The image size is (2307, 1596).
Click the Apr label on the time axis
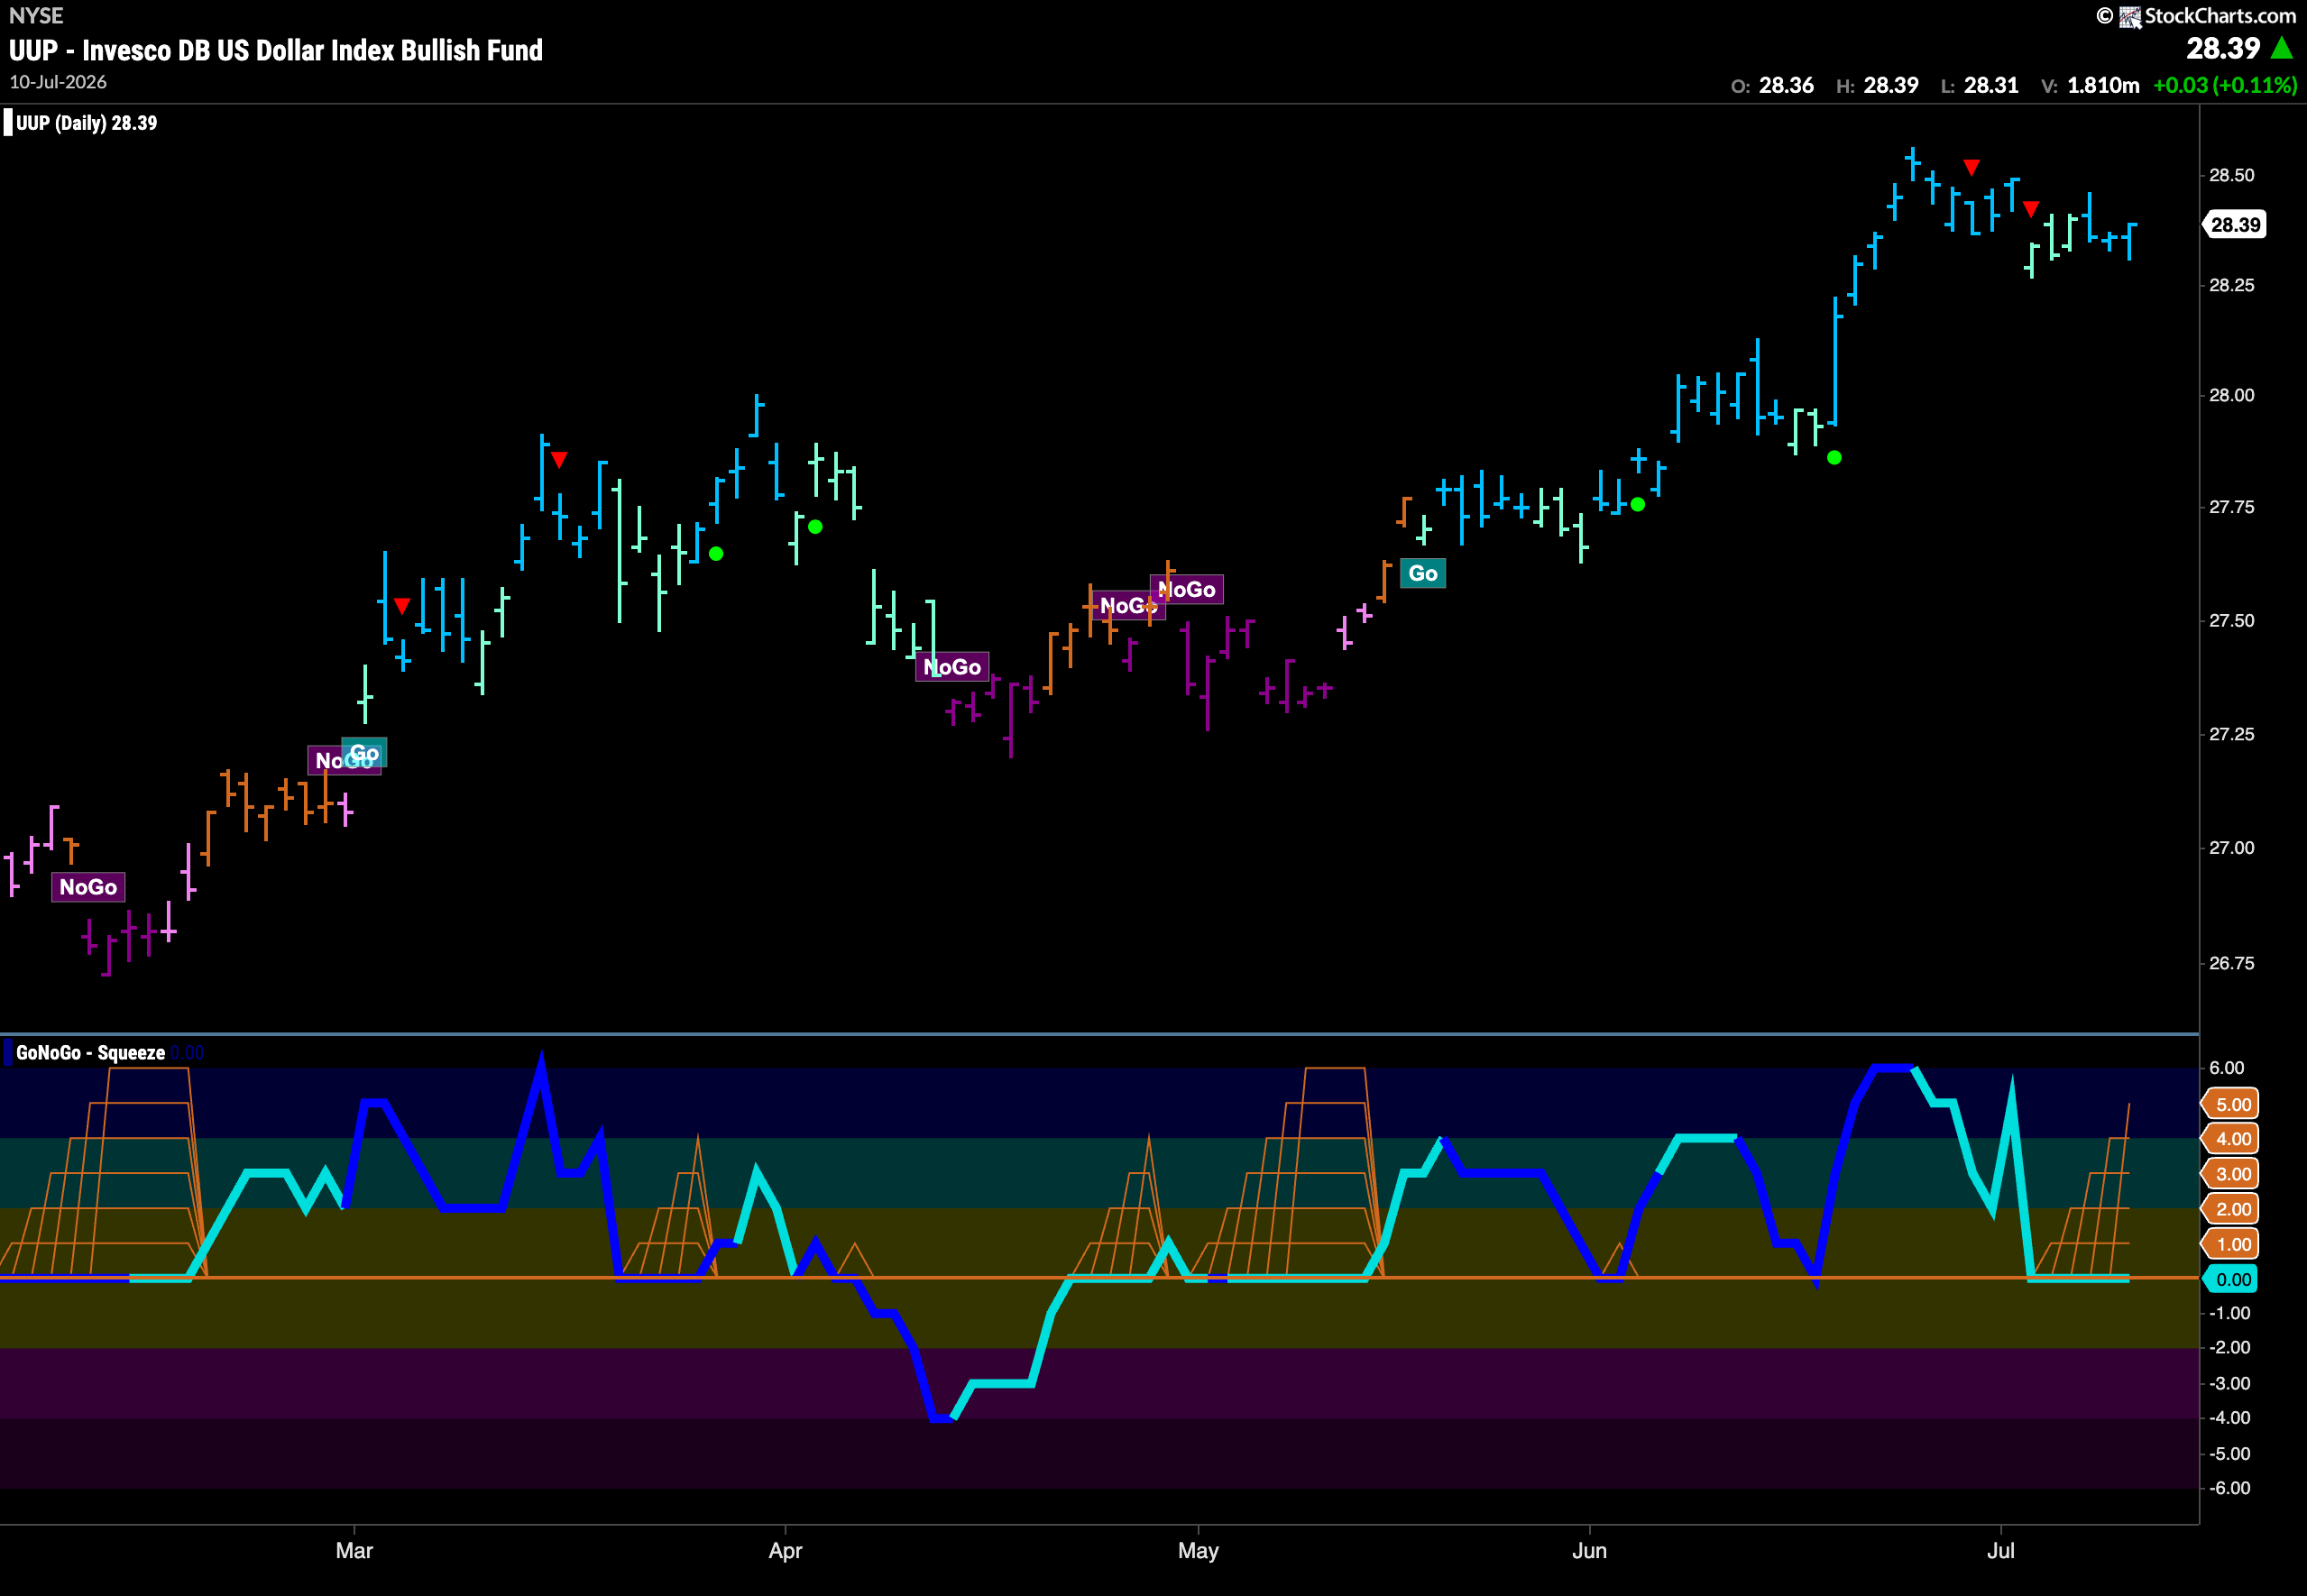(x=785, y=1551)
